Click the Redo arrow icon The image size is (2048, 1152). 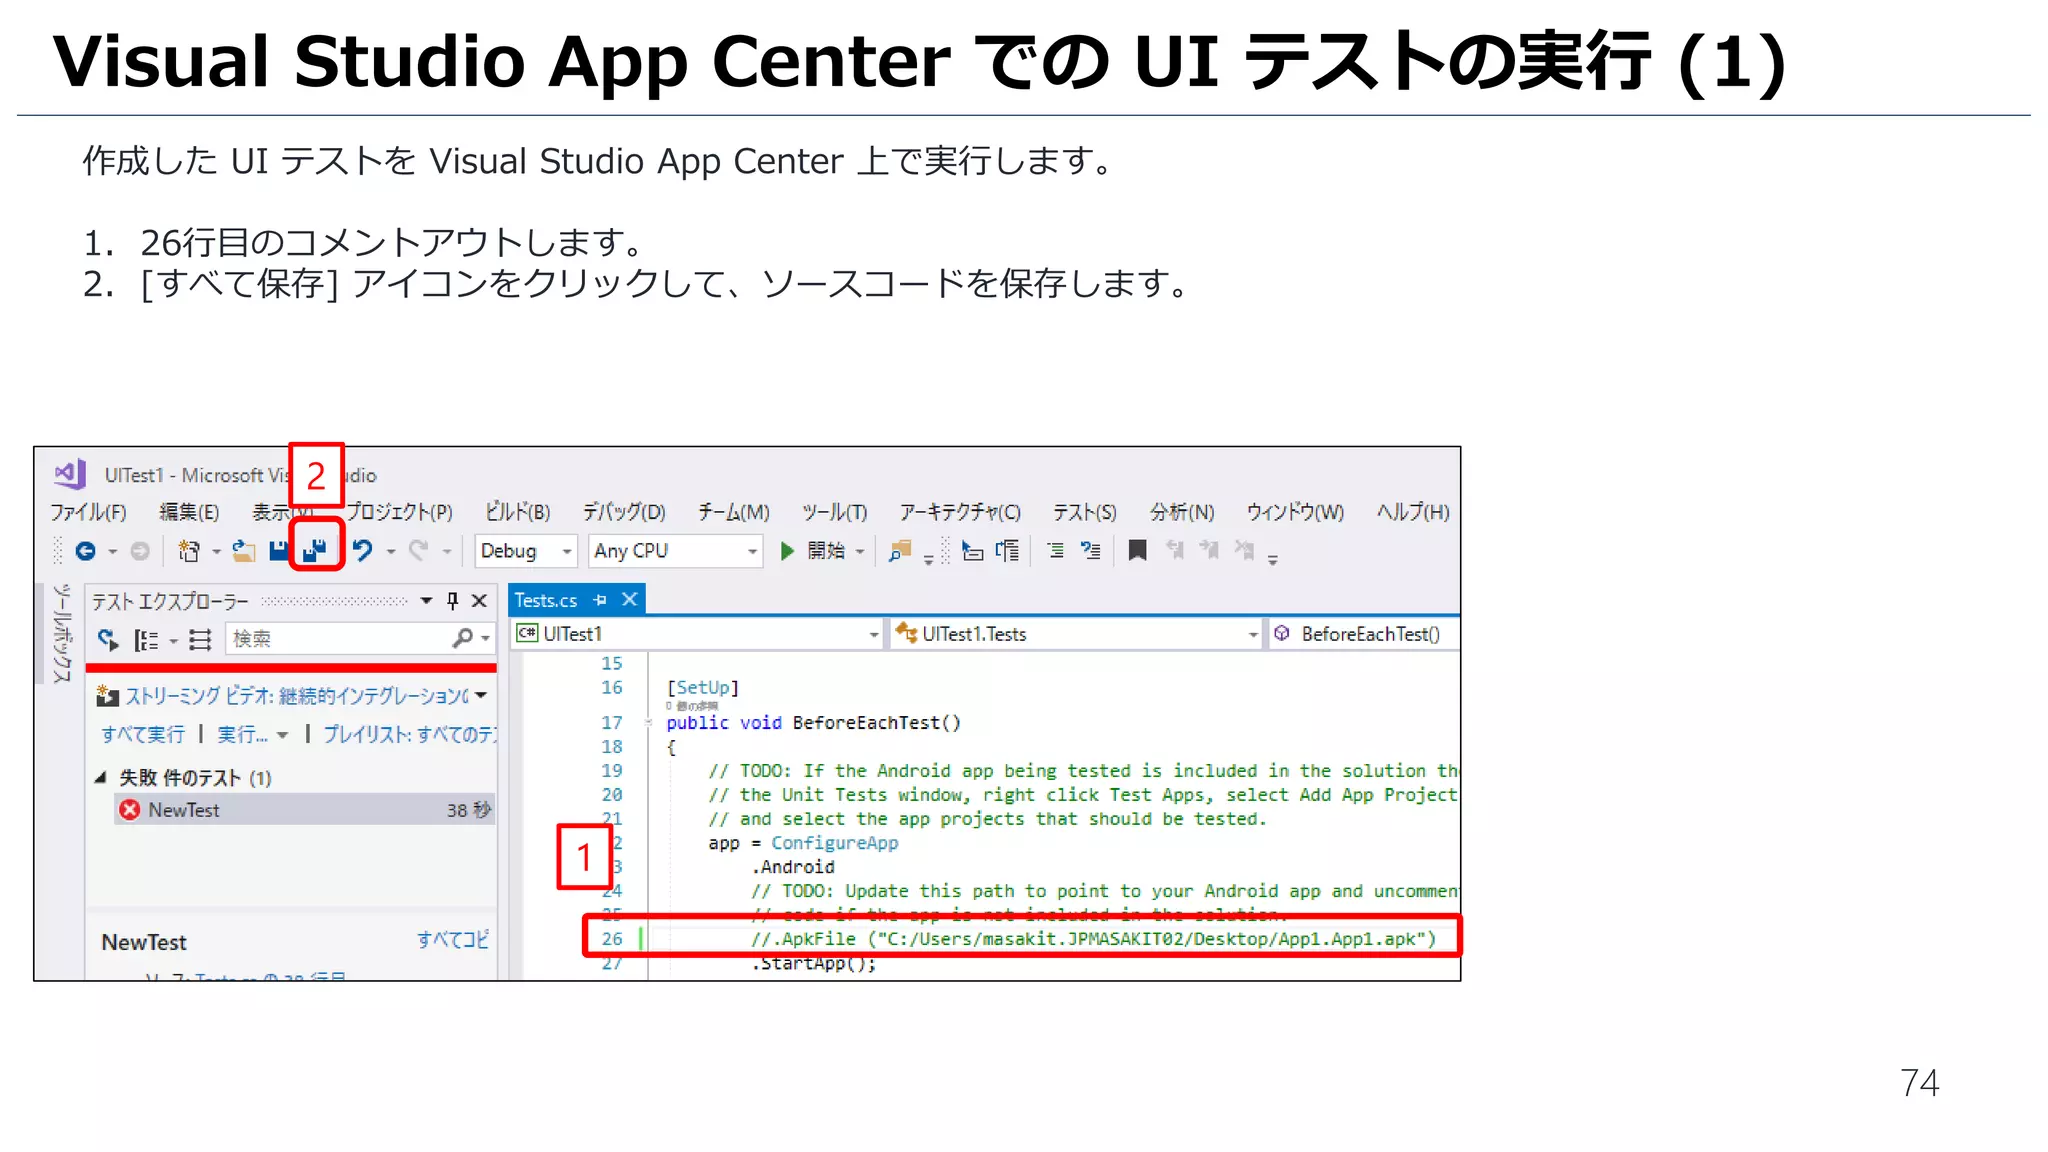419,551
